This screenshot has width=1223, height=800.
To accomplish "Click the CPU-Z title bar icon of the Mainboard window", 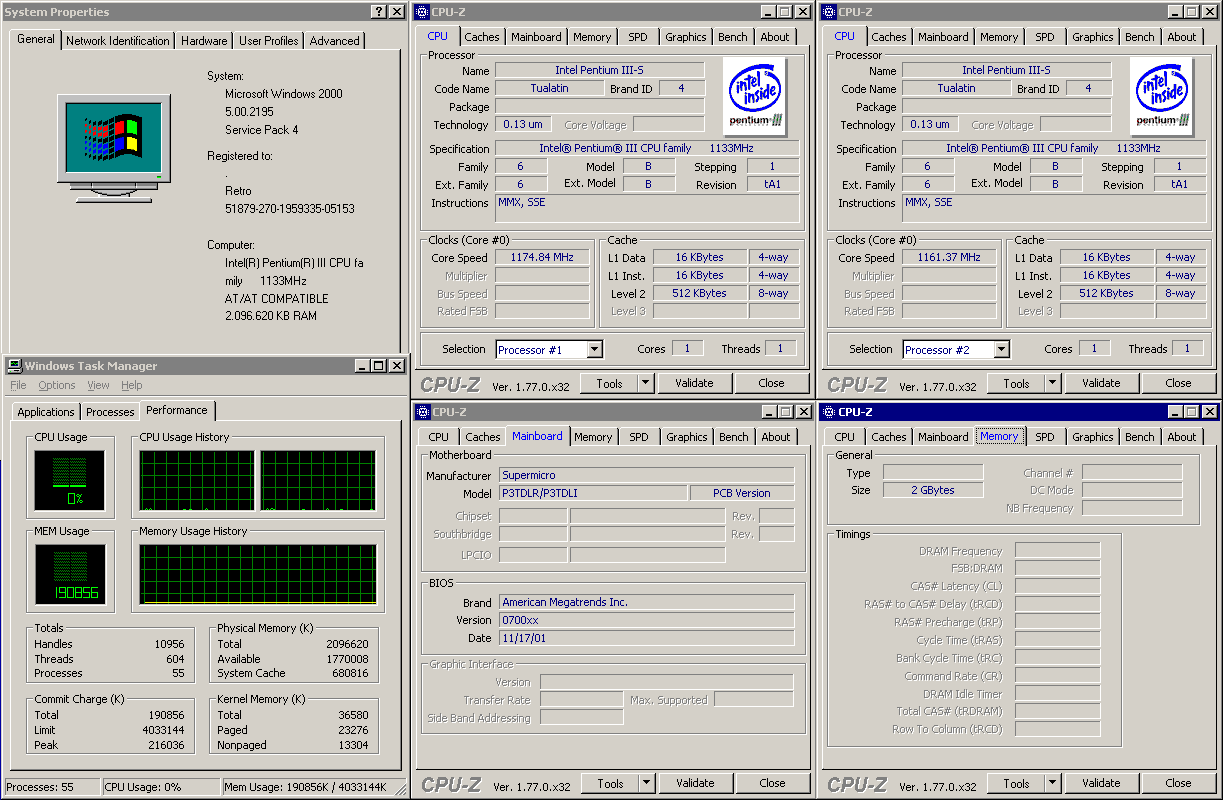I will (421, 412).
